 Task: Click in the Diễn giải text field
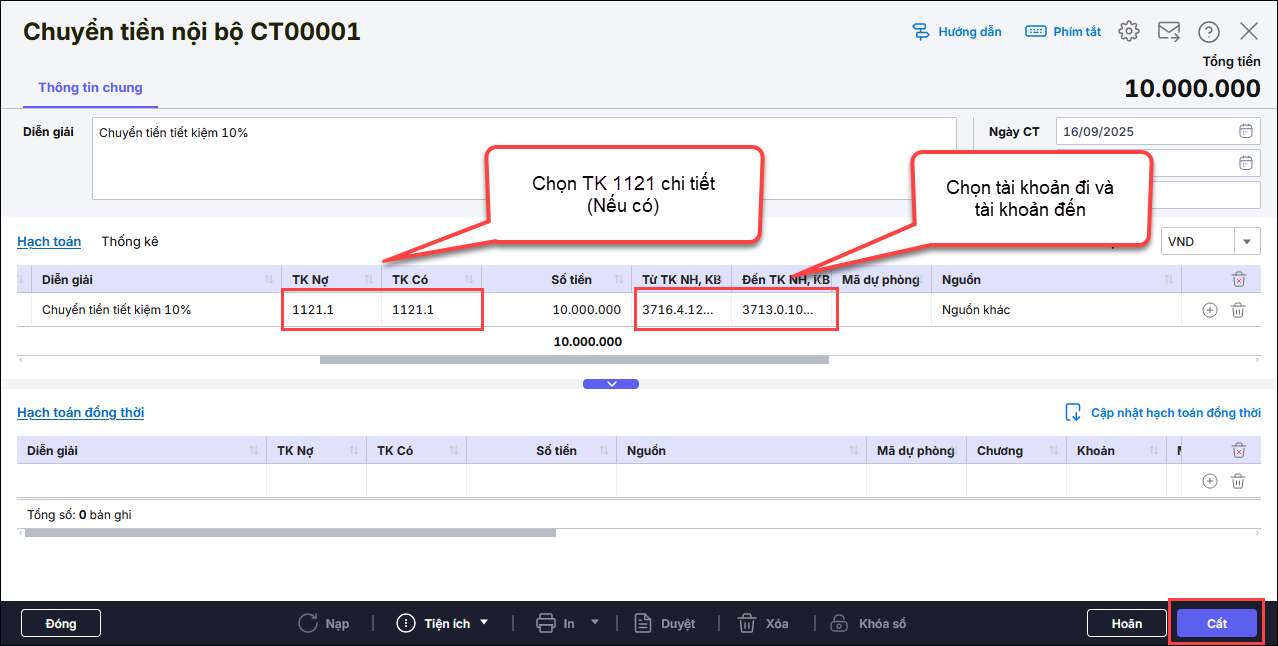tap(524, 158)
